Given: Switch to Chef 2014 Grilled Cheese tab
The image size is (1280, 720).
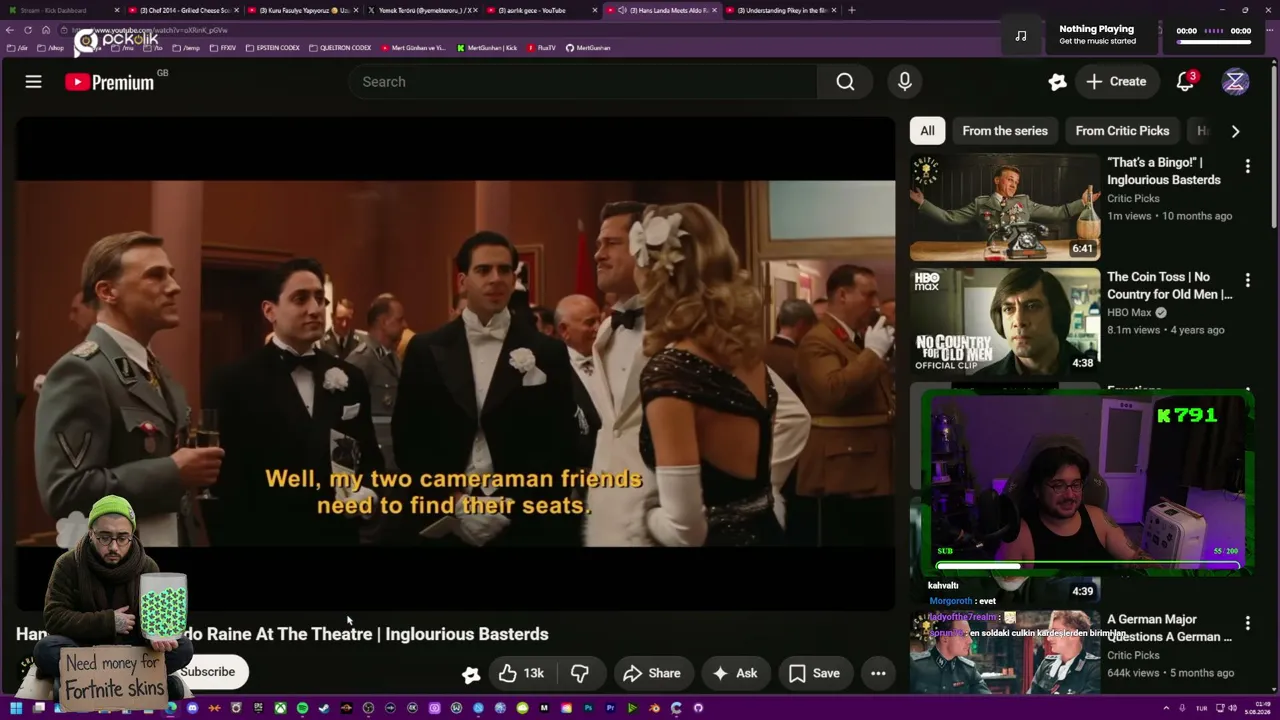Looking at the screenshot, I should click(x=184, y=10).
